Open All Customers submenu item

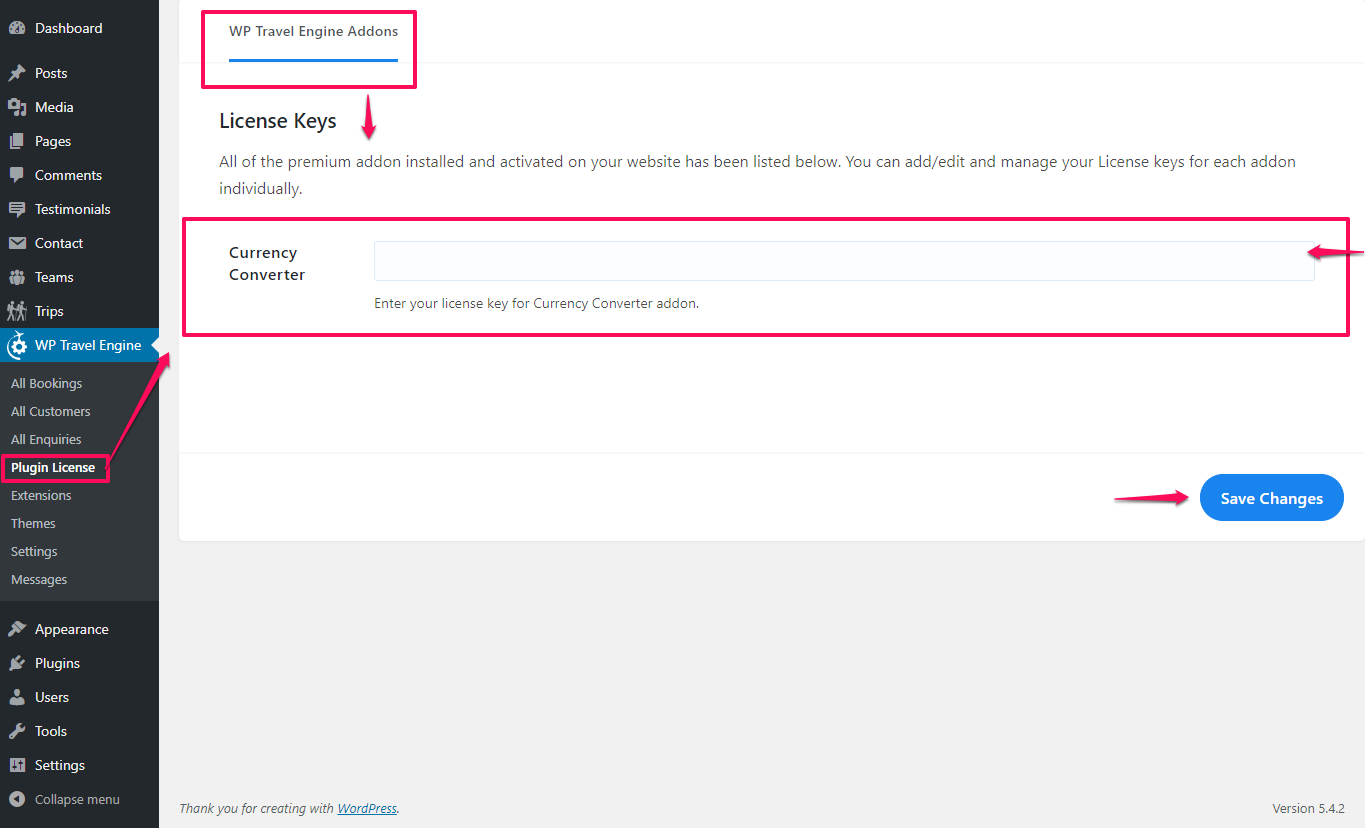(x=51, y=411)
